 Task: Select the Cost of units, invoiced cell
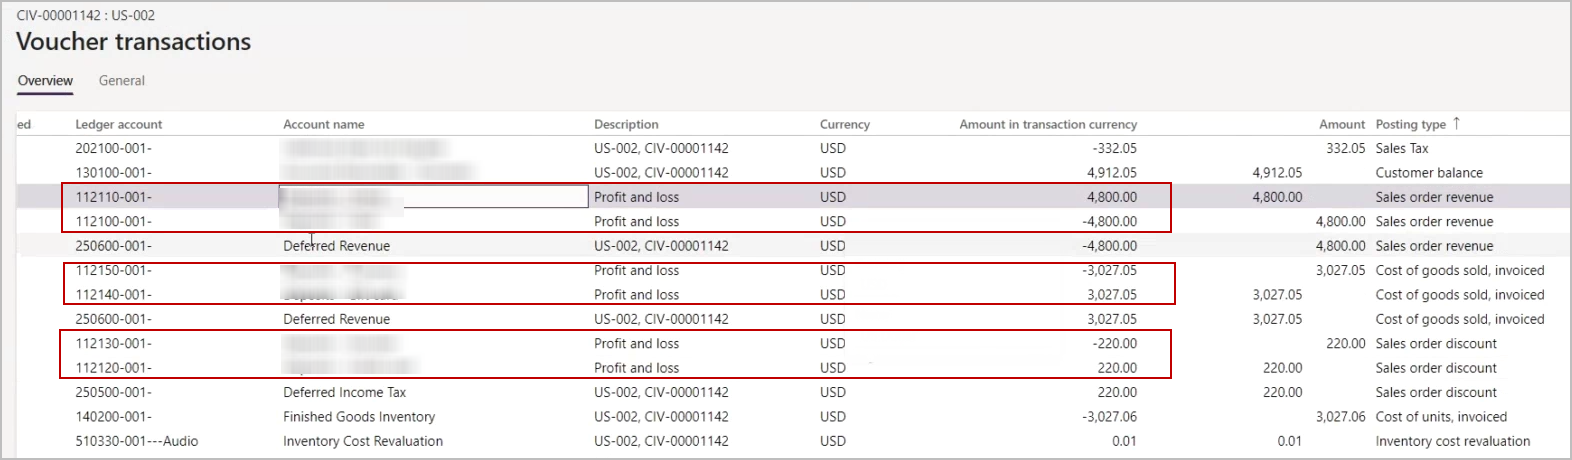click(x=1440, y=417)
